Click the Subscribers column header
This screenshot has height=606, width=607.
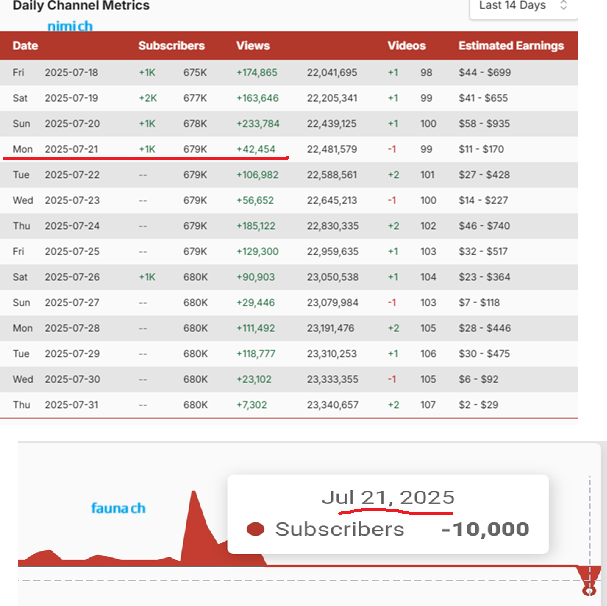coord(171,46)
